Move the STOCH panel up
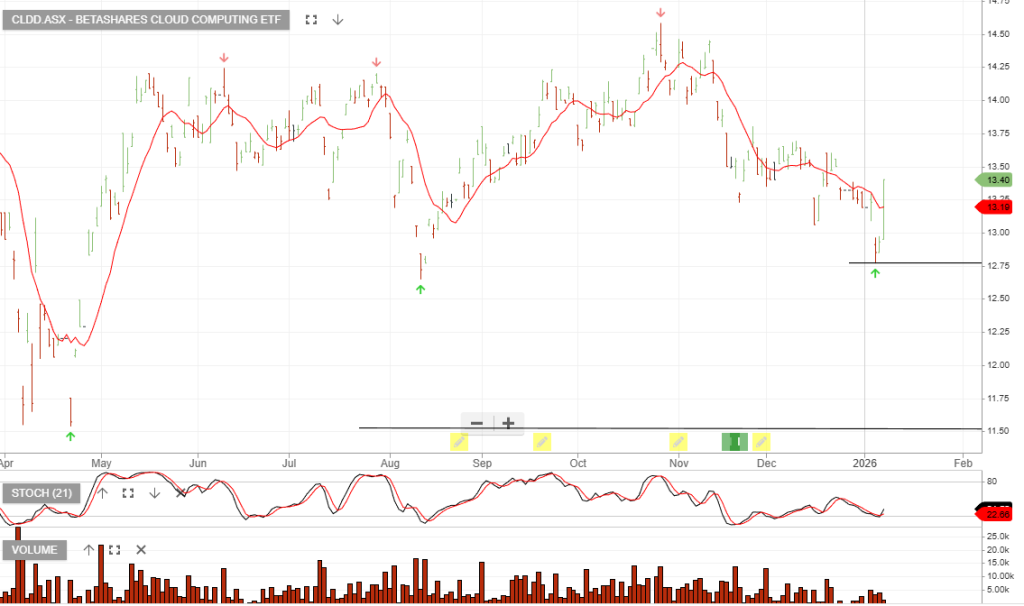1024x606 pixels. point(101,493)
